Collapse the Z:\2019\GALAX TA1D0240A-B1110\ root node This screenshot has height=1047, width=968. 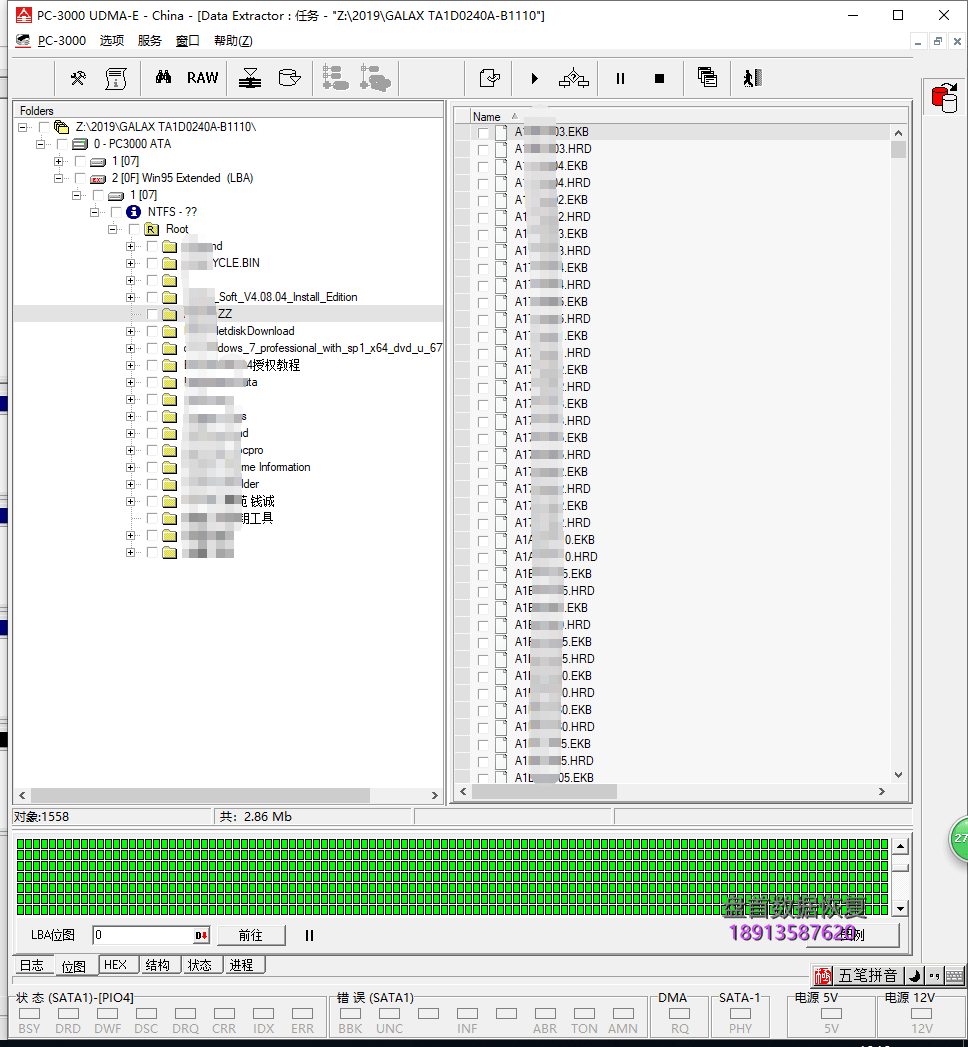pos(23,127)
